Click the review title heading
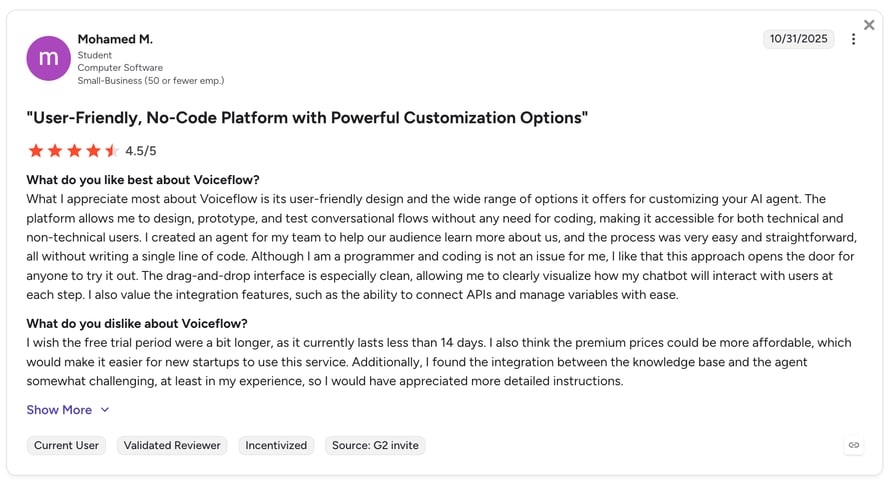This screenshot has height=482, width=894. [307, 118]
